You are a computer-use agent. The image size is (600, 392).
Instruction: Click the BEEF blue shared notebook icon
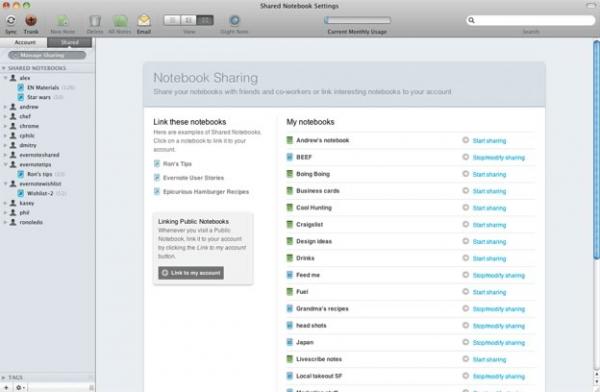(x=290, y=157)
